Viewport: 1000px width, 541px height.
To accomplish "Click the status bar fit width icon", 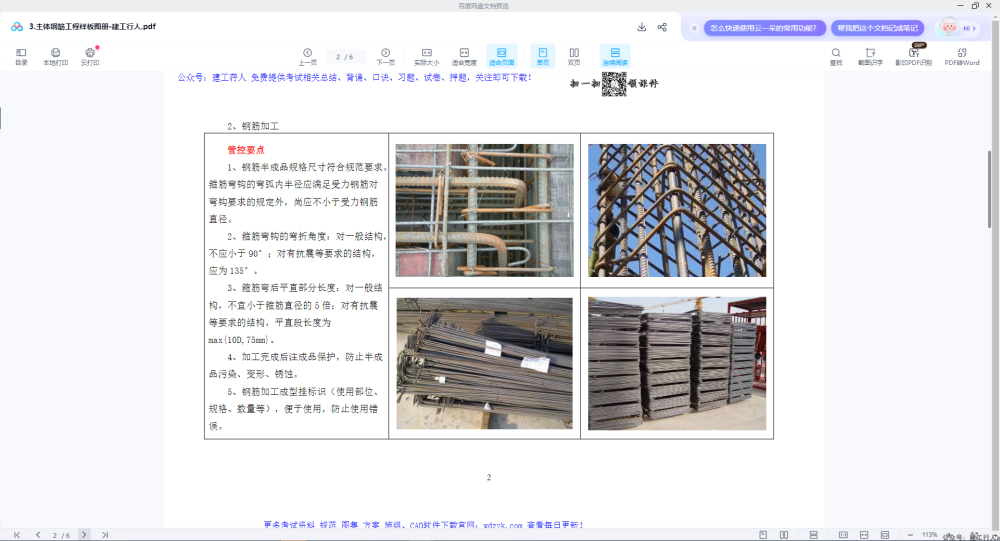I will pos(864,535).
